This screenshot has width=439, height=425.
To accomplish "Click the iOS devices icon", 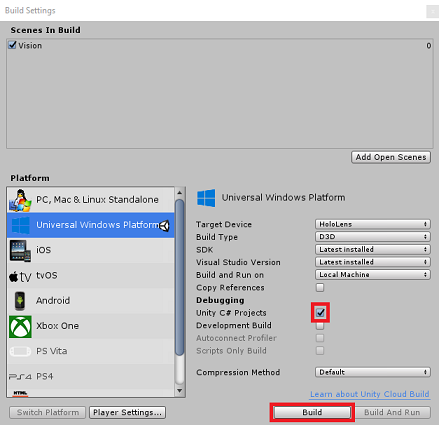I will click(x=20, y=250).
